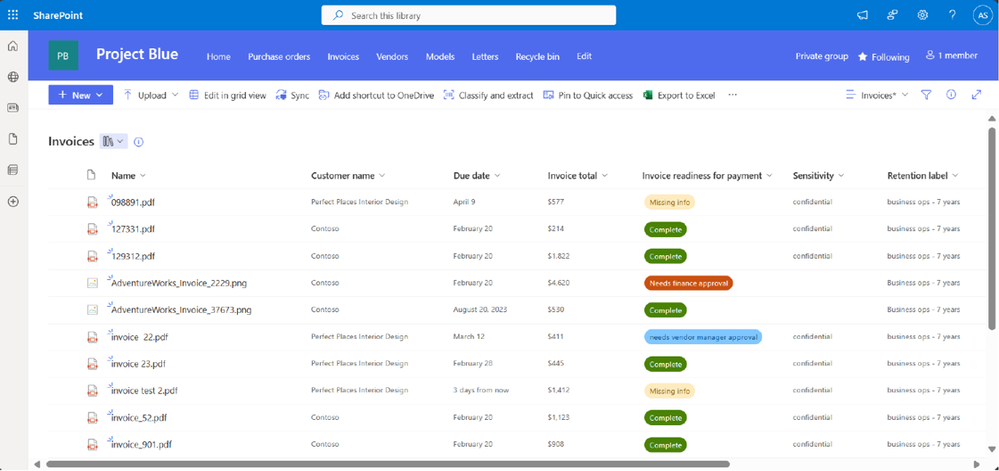Click Export to Excel
999x471 pixels.
679,95
